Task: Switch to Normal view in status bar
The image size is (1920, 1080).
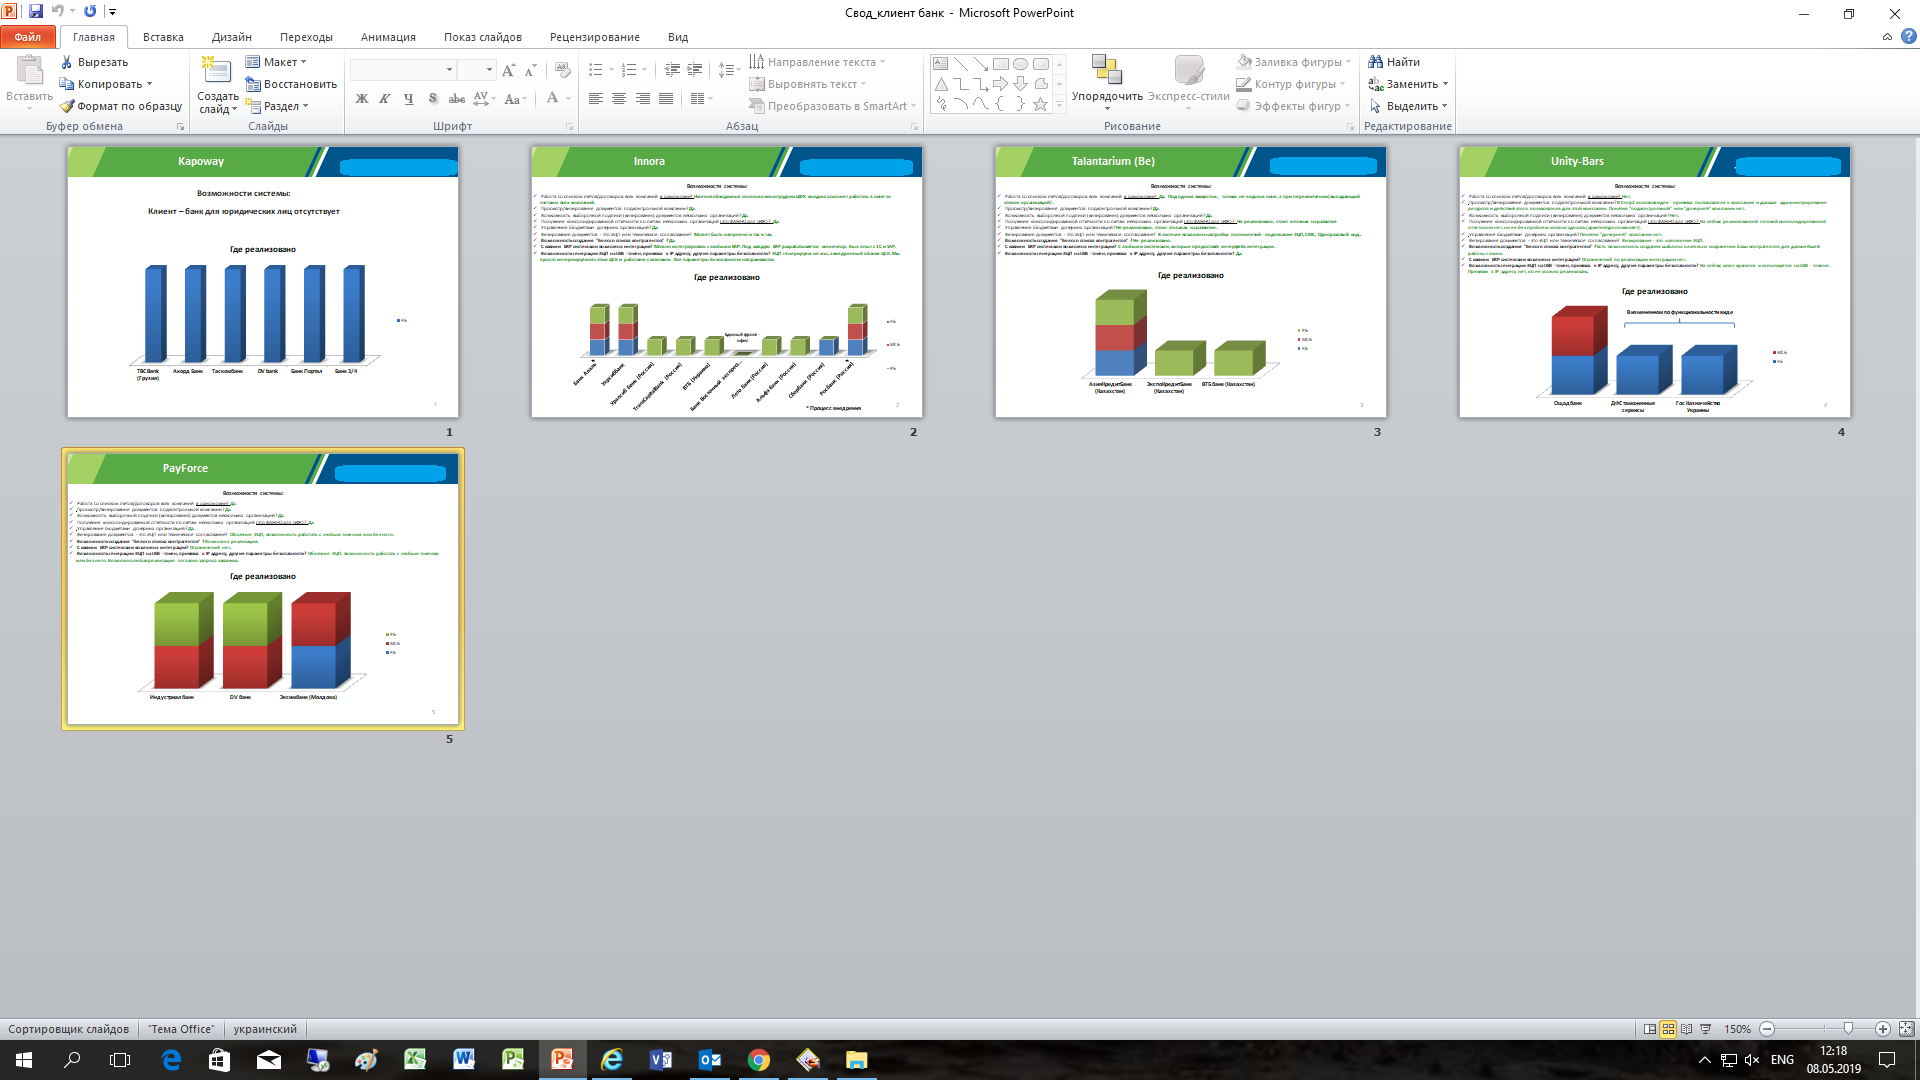Action: click(x=1650, y=1029)
